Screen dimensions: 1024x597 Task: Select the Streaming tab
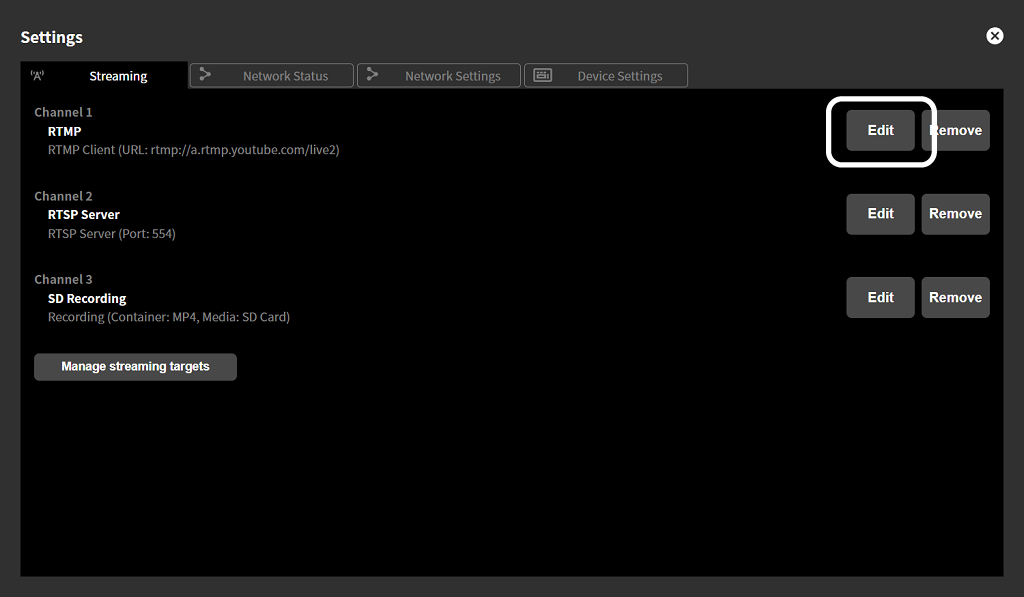[x=117, y=74]
